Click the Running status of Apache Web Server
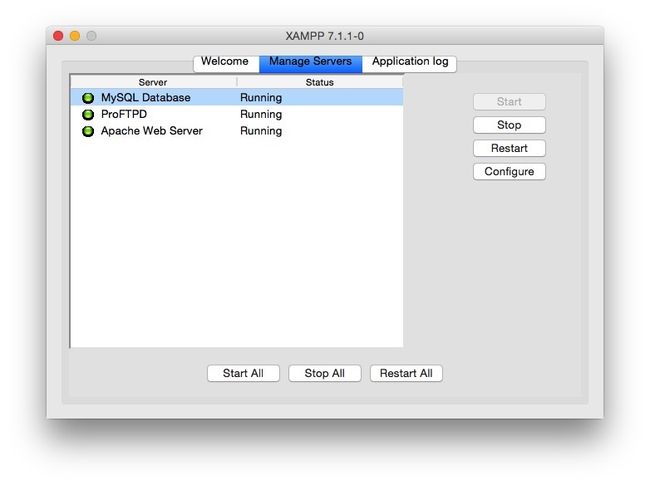The height and width of the screenshot is (485, 650). 261,131
